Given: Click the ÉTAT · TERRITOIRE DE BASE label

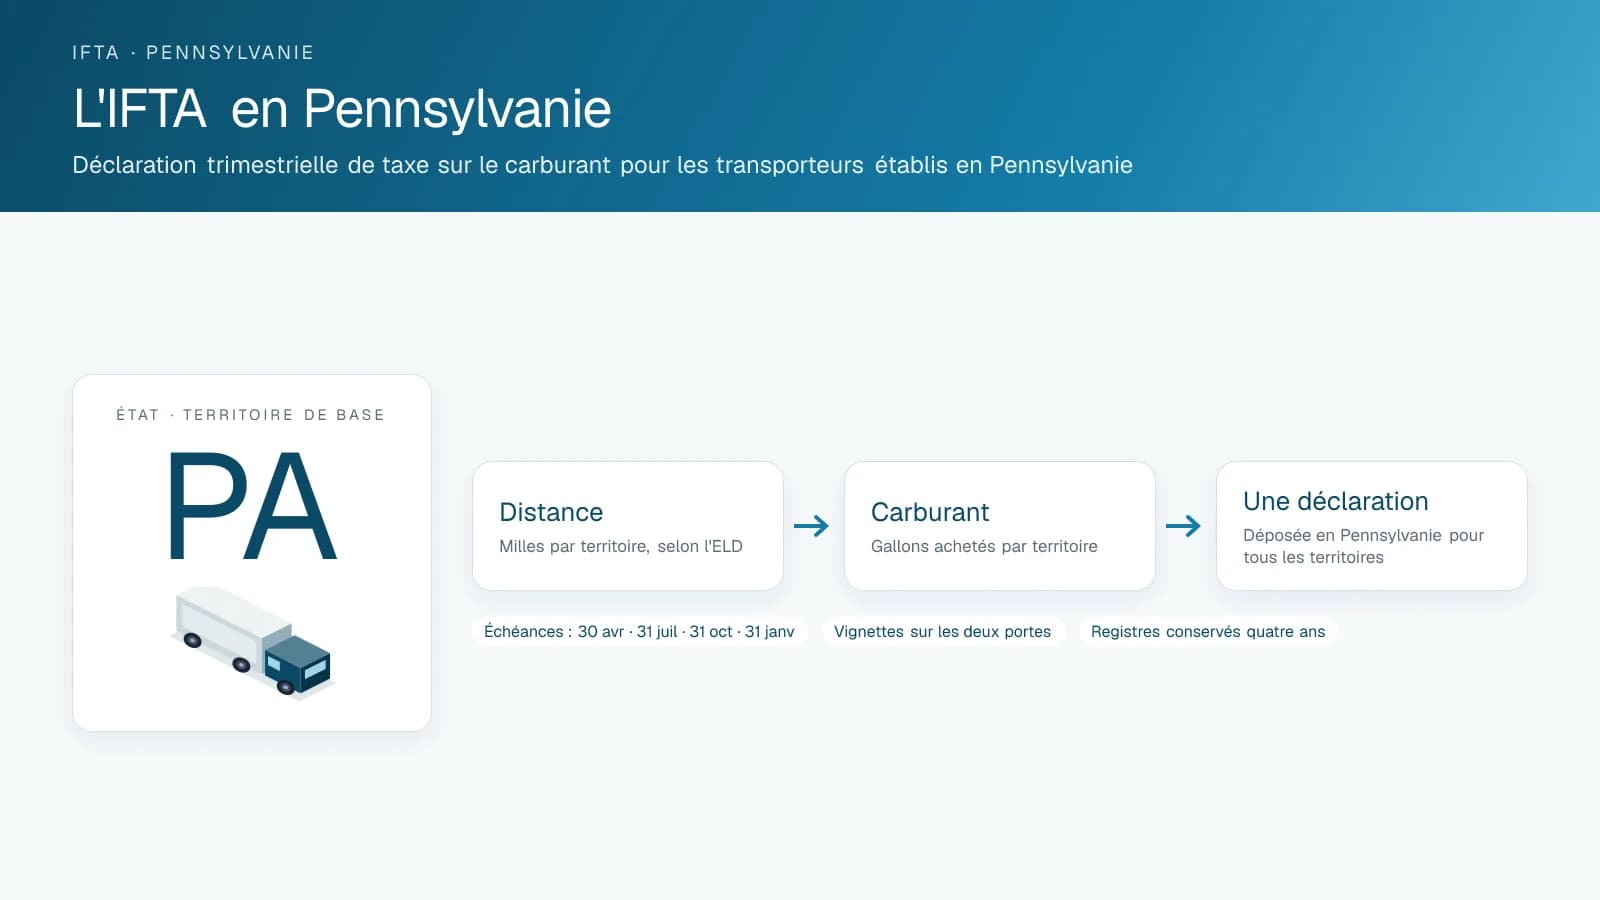Looking at the screenshot, I should point(250,415).
